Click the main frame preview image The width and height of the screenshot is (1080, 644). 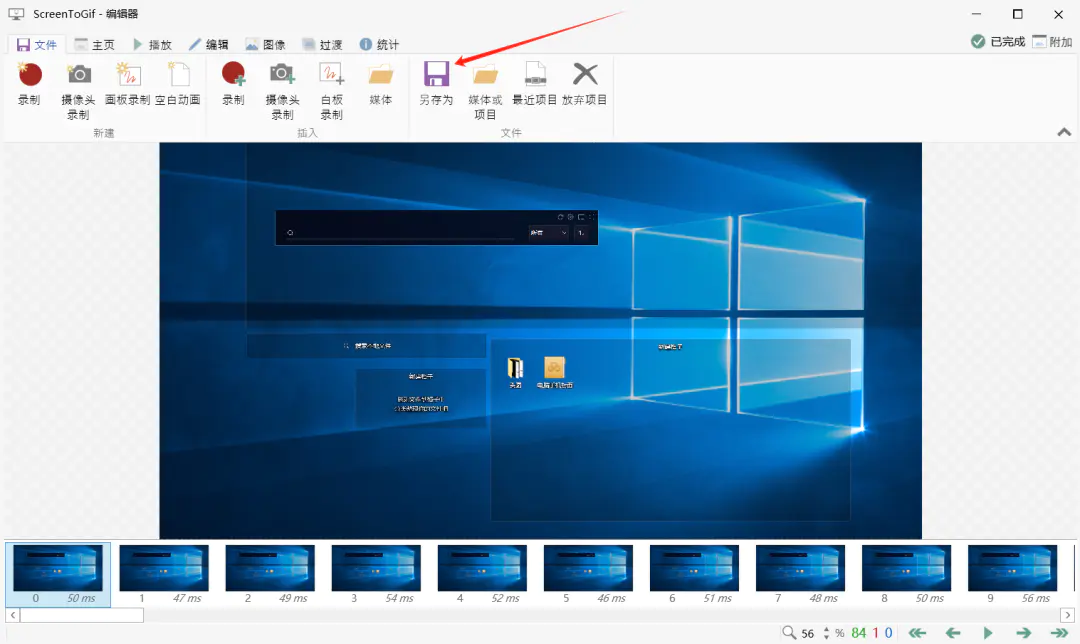[541, 340]
